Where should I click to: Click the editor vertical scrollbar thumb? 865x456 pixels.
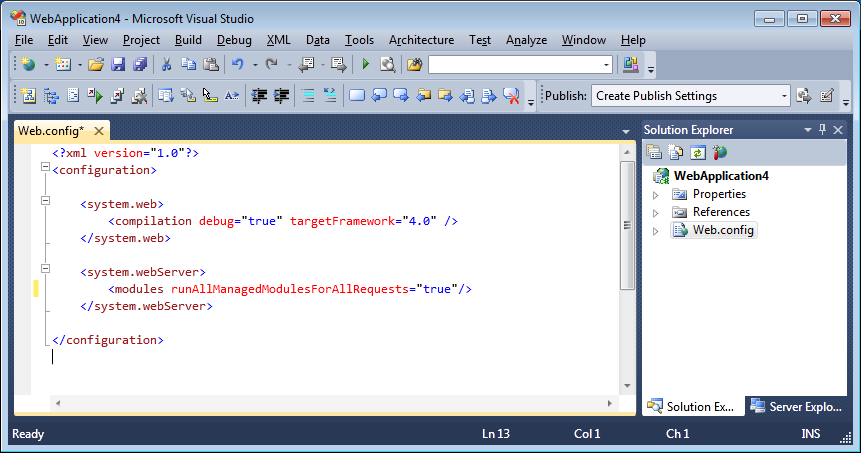coord(627,226)
